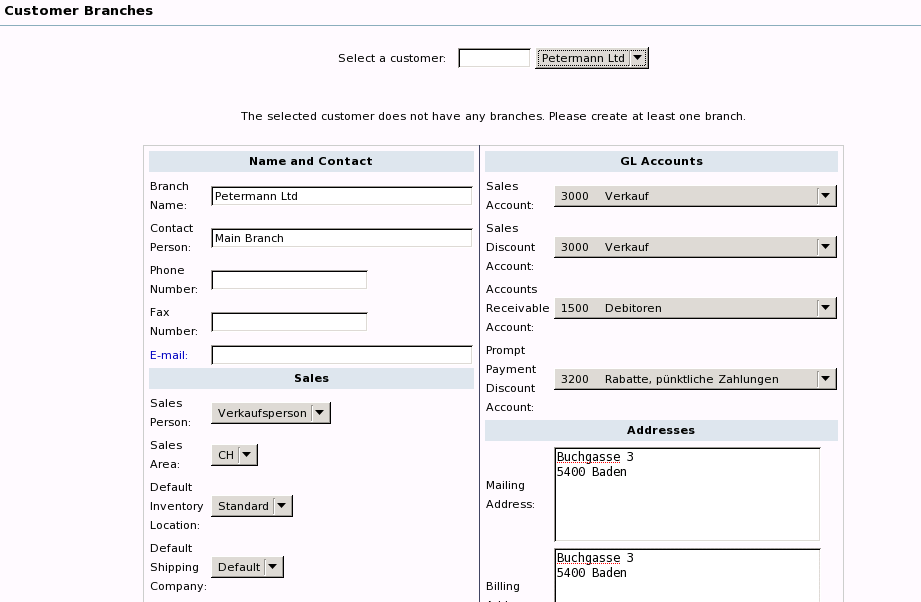Open the Accounts Receivable Account dropdown

(695, 308)
